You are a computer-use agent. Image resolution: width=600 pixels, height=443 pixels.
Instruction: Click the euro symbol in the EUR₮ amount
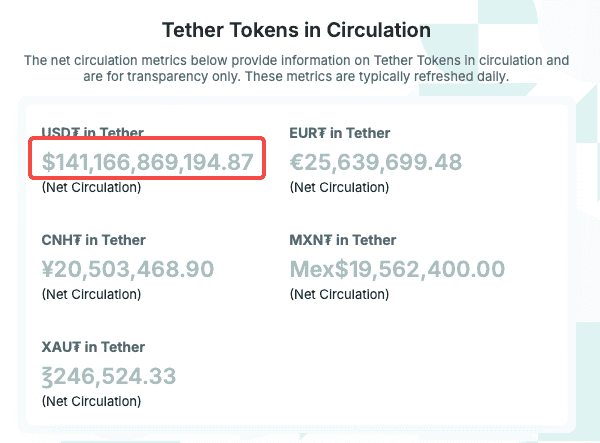tap(297, 162)
